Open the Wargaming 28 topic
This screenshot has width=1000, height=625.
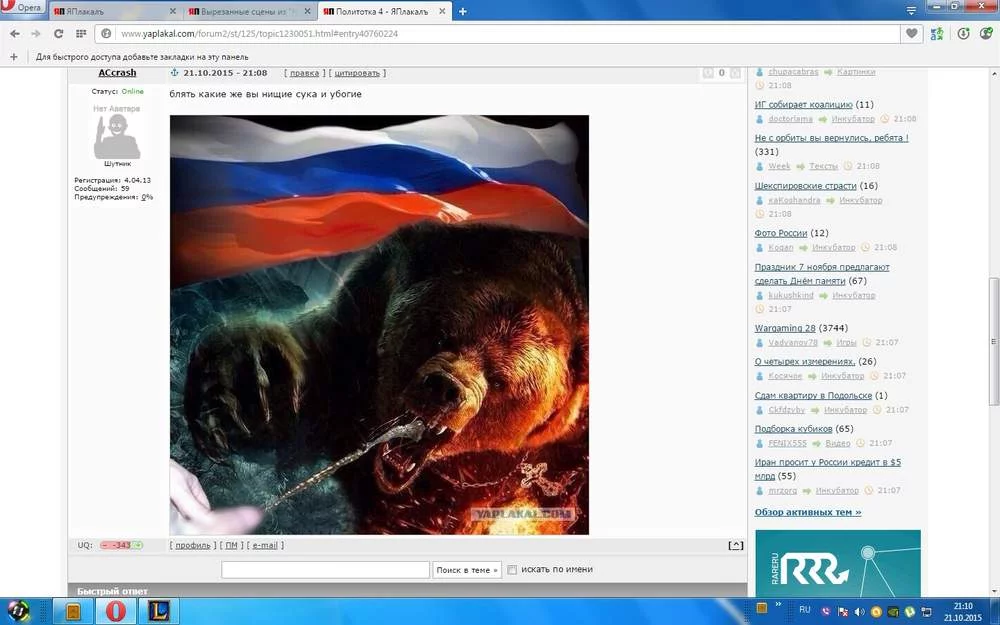[785, 328]
